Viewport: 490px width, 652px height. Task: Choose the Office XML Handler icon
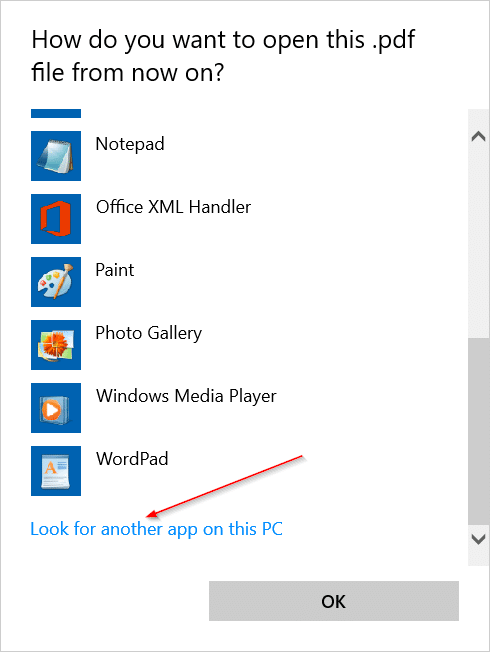point(56,219)
